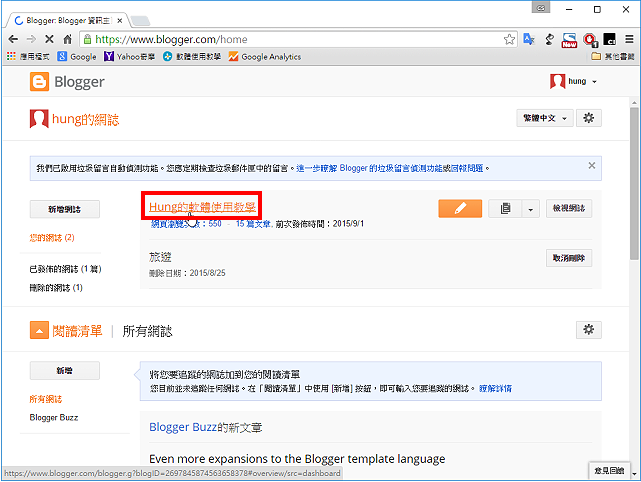
Task: Open the Blogger template language post title
Action: point(297,459)
